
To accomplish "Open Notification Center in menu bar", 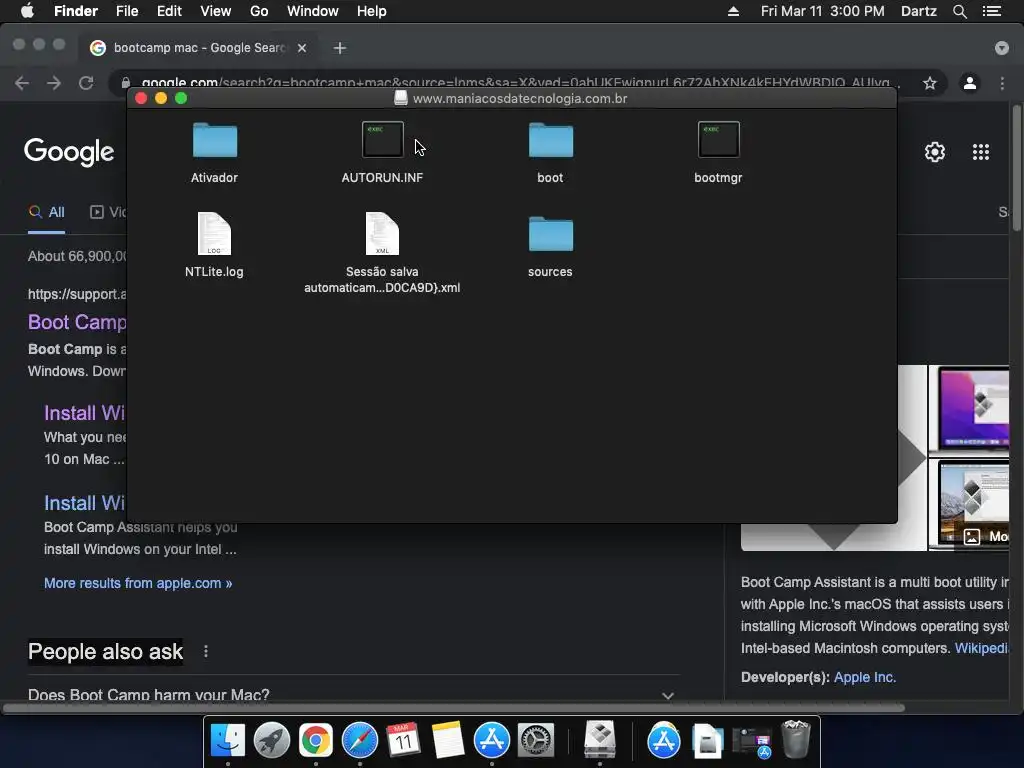I will click(992, 11).
